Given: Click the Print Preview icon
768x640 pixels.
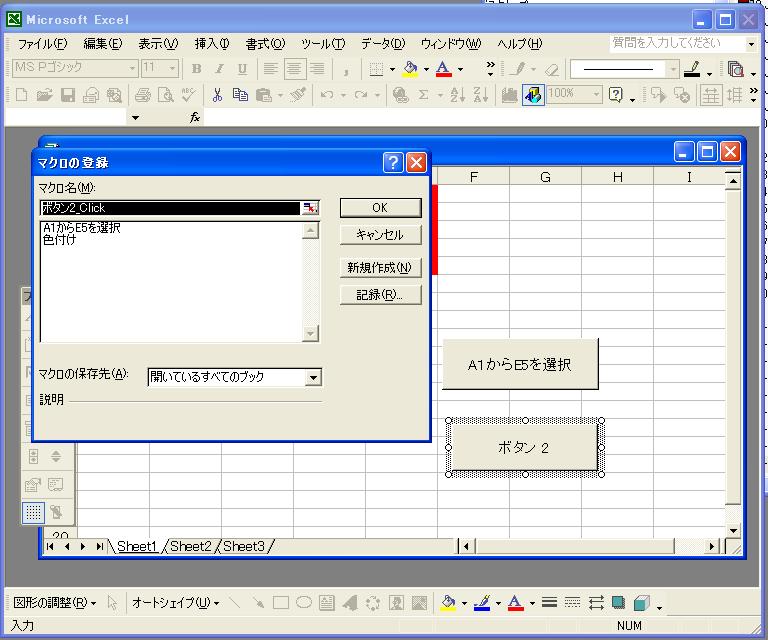Looking at the screenshot, I should 166,95.
